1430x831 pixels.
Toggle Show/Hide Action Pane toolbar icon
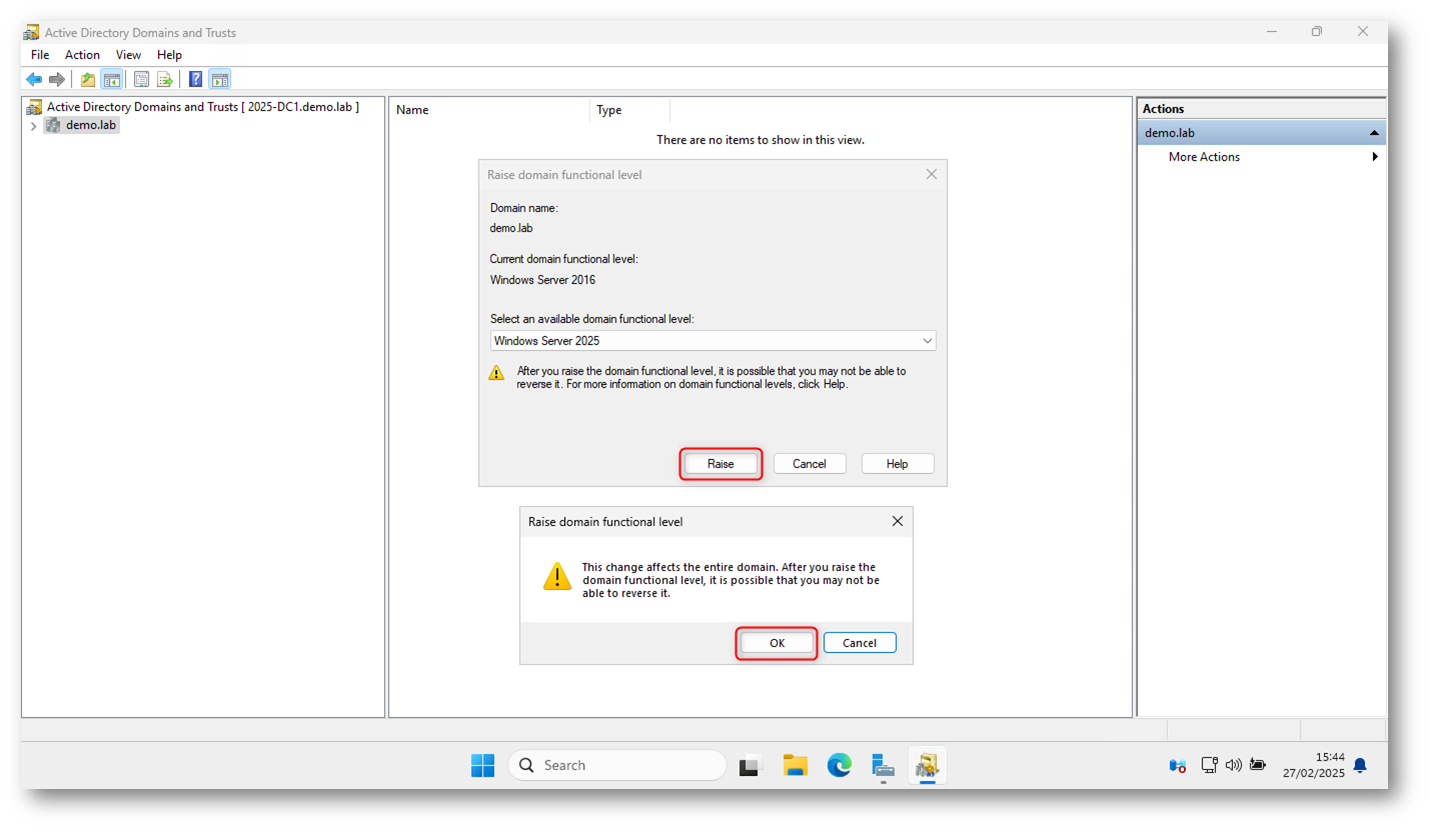click(220, 79)
